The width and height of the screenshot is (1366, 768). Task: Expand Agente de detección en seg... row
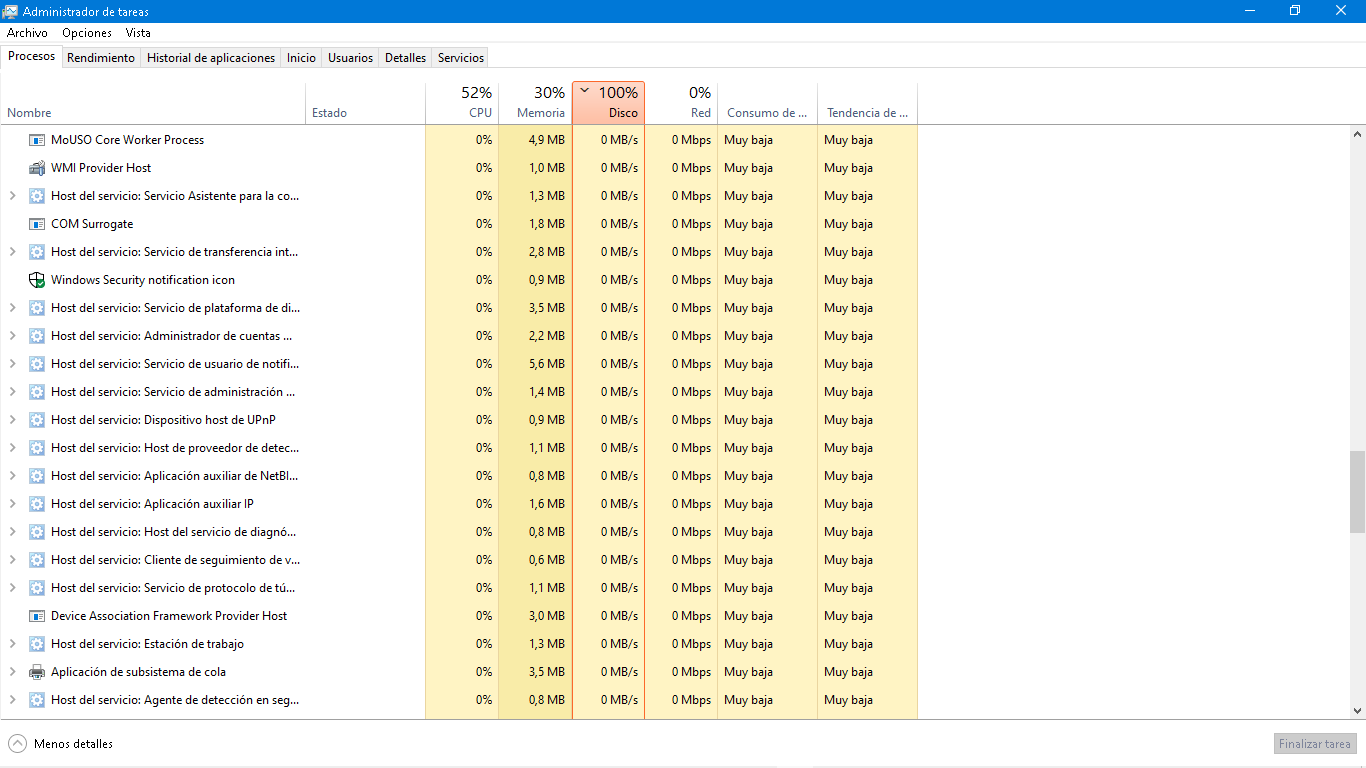13,700
